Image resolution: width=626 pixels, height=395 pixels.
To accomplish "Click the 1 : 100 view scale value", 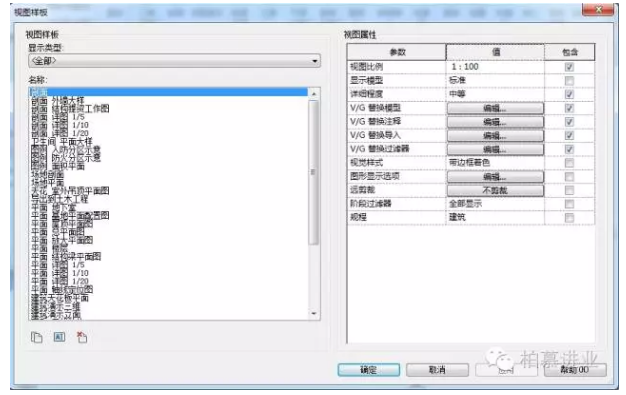I will click(465, 67).
